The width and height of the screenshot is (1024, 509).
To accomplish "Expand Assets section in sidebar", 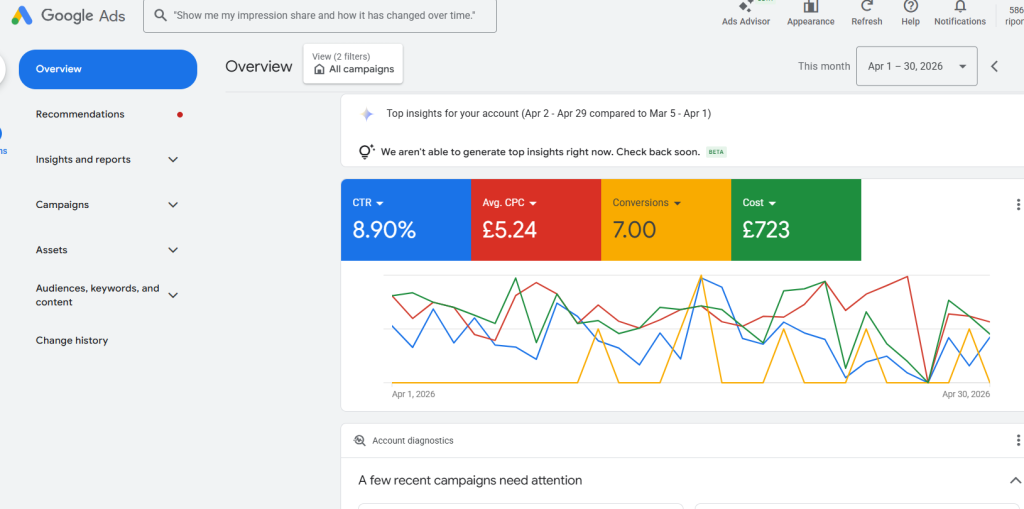I will coord(173,250).
